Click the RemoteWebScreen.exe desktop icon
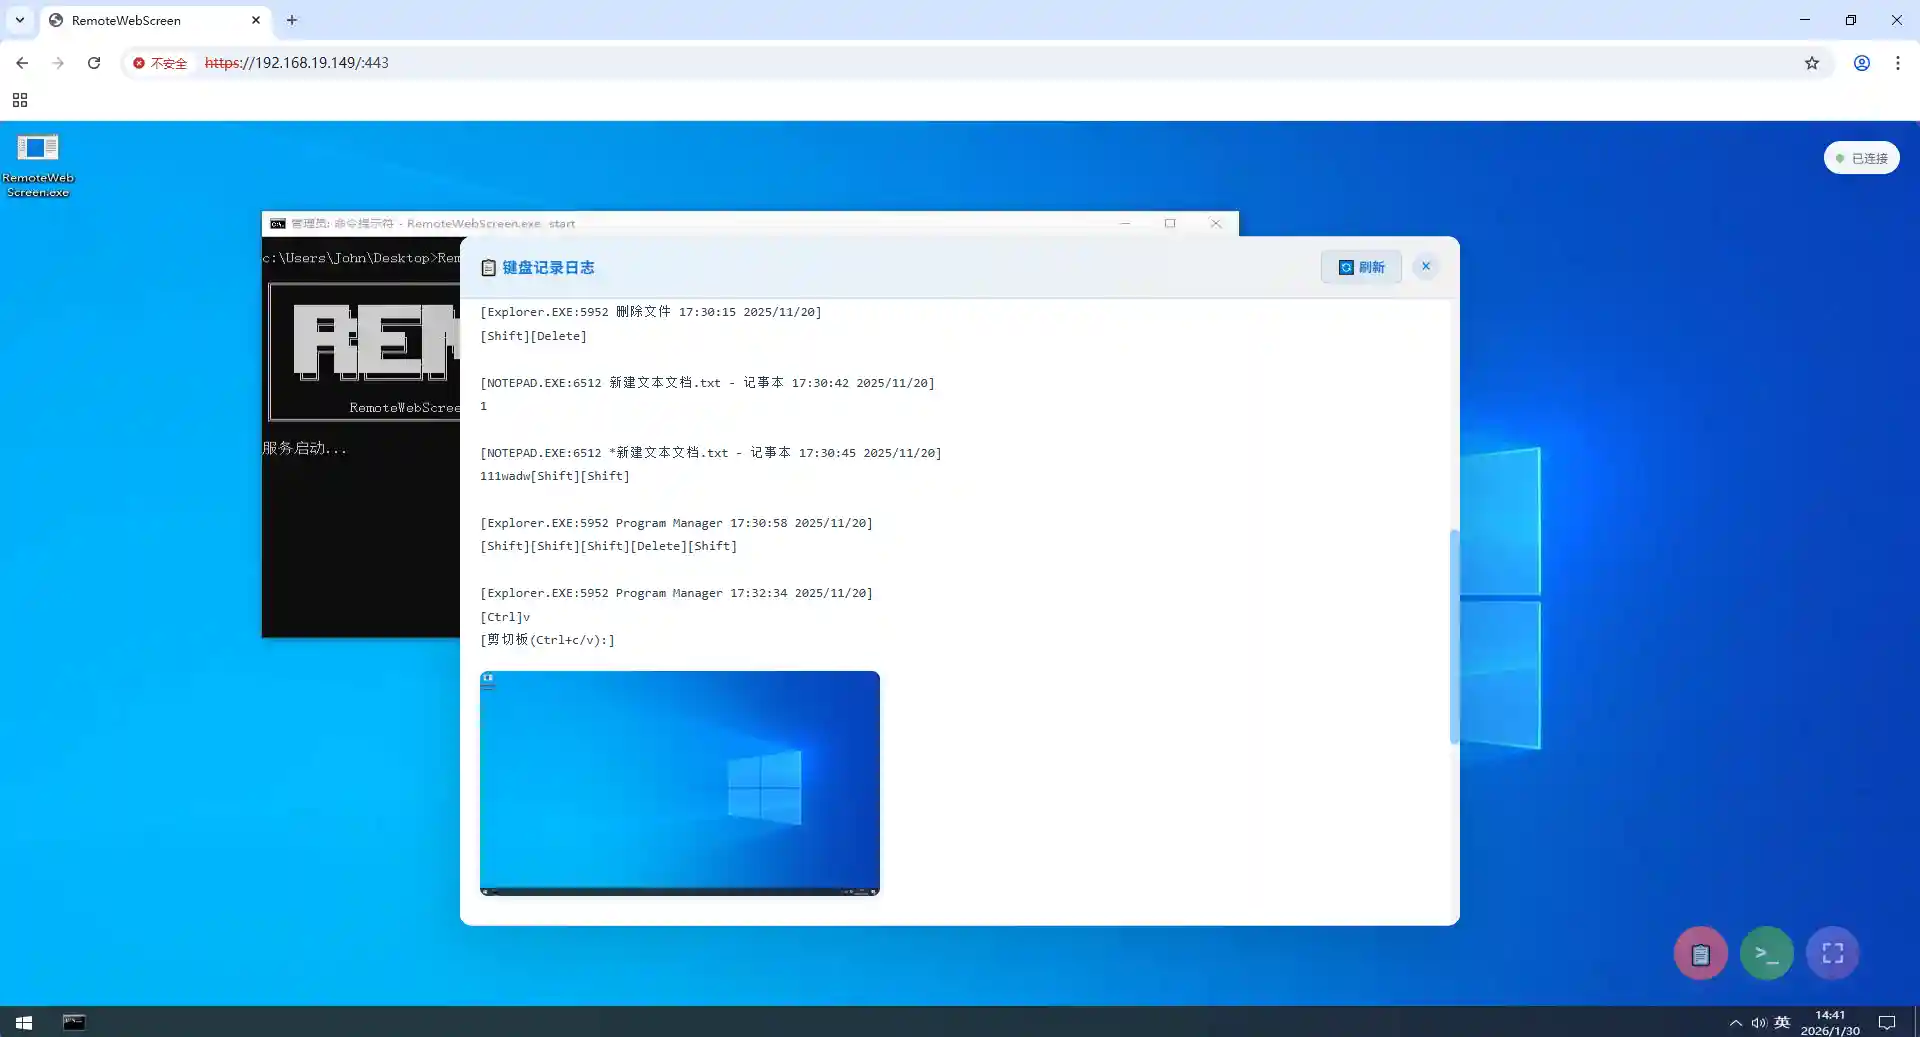Viewport: 1920px width, 1037px height. (x=38, y=164)
